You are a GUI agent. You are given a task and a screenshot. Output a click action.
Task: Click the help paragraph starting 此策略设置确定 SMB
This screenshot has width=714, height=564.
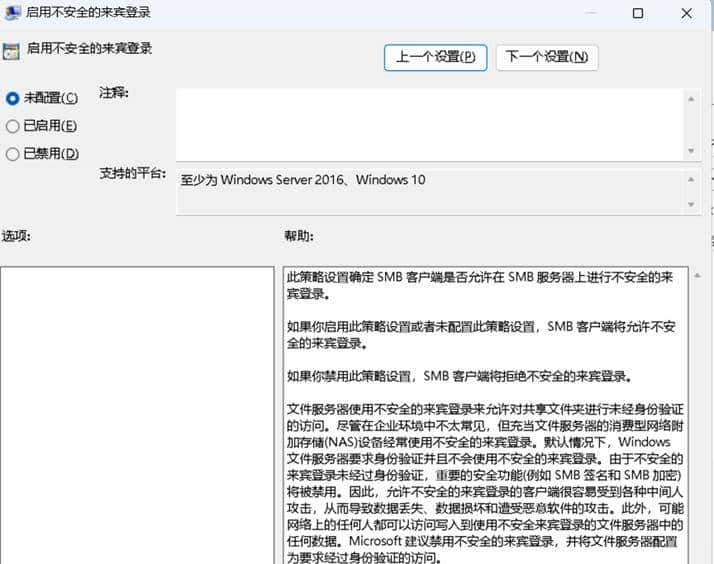pyautogui.click(x=480, y=285)
